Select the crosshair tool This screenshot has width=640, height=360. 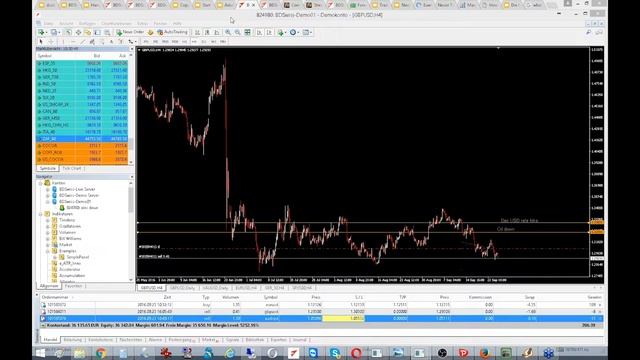click(51, 41)
